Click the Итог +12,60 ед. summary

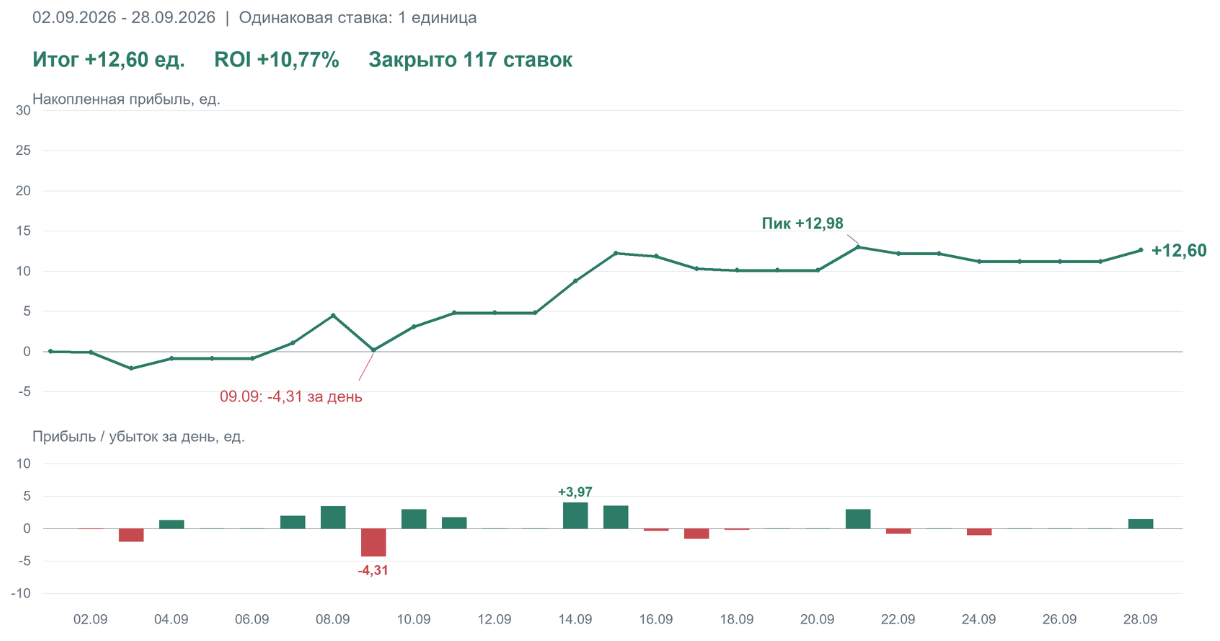point(109,60)
